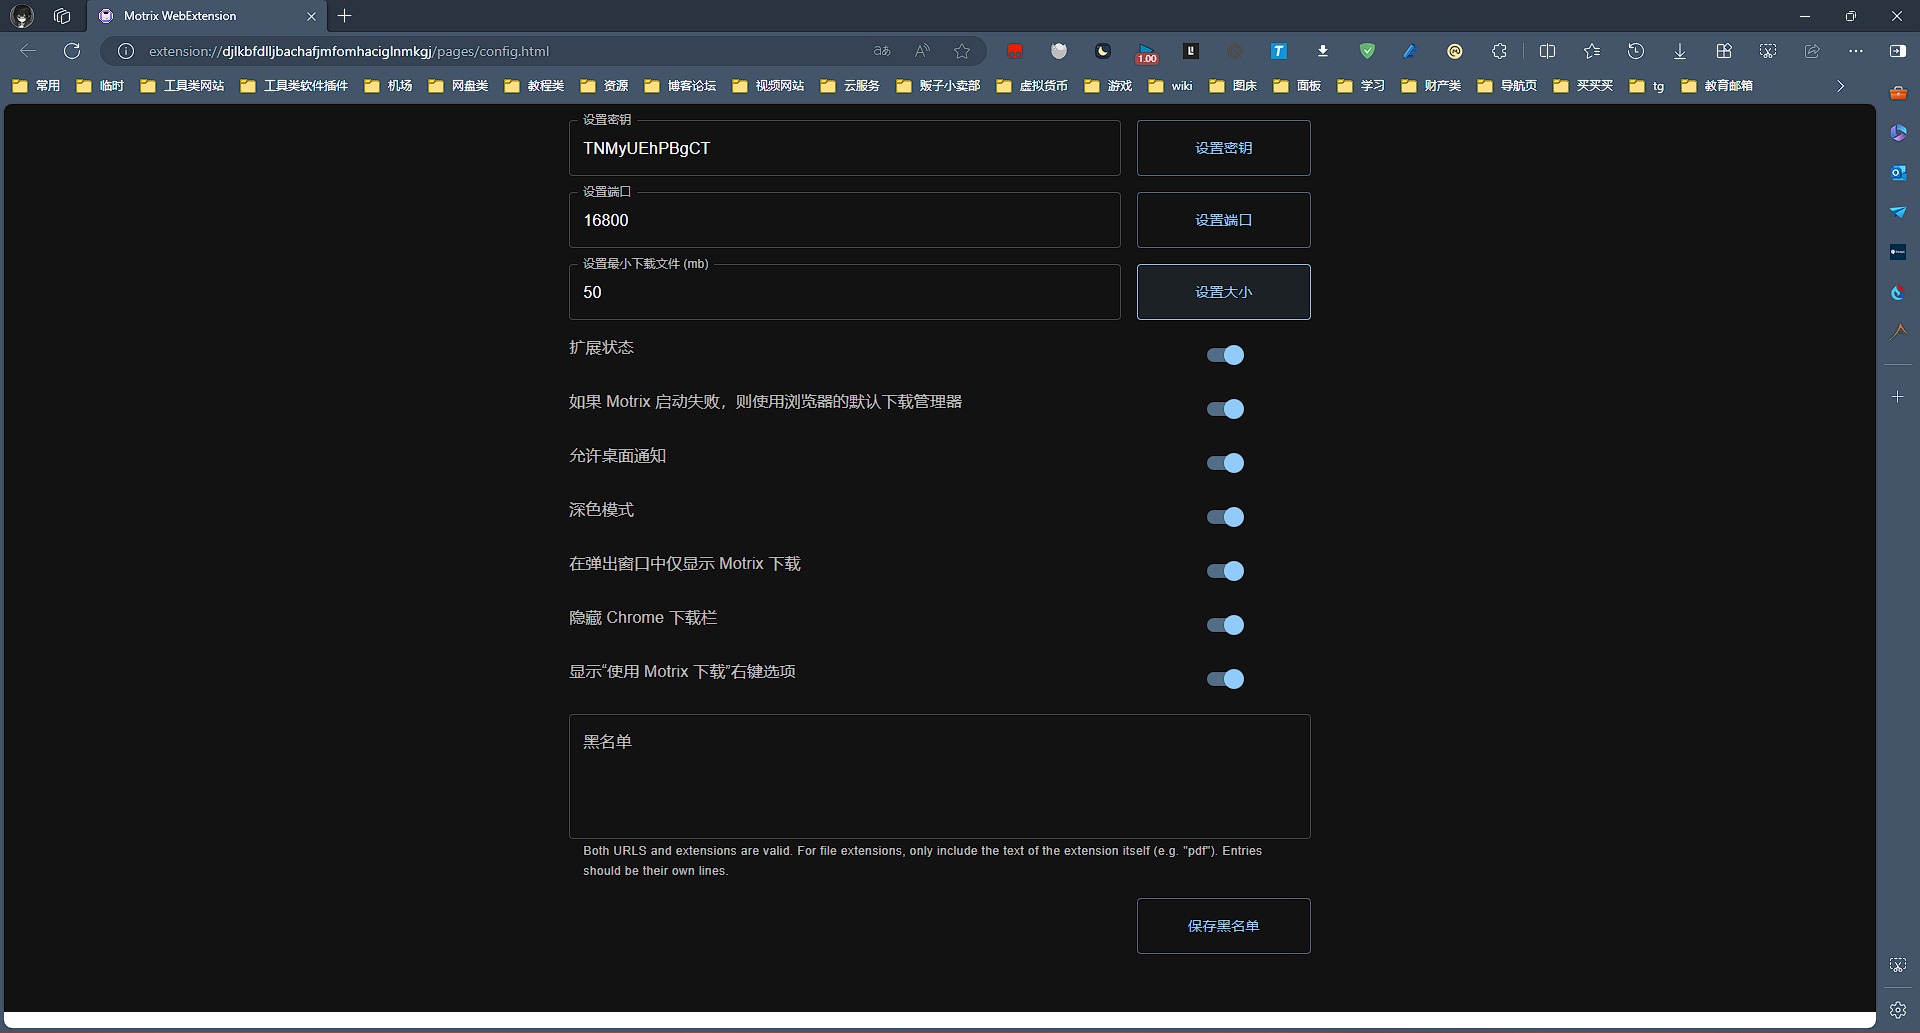1920x1033 pixels.
Task: Toggle the 扩展状态 switch
Action: coord(1225,355)
